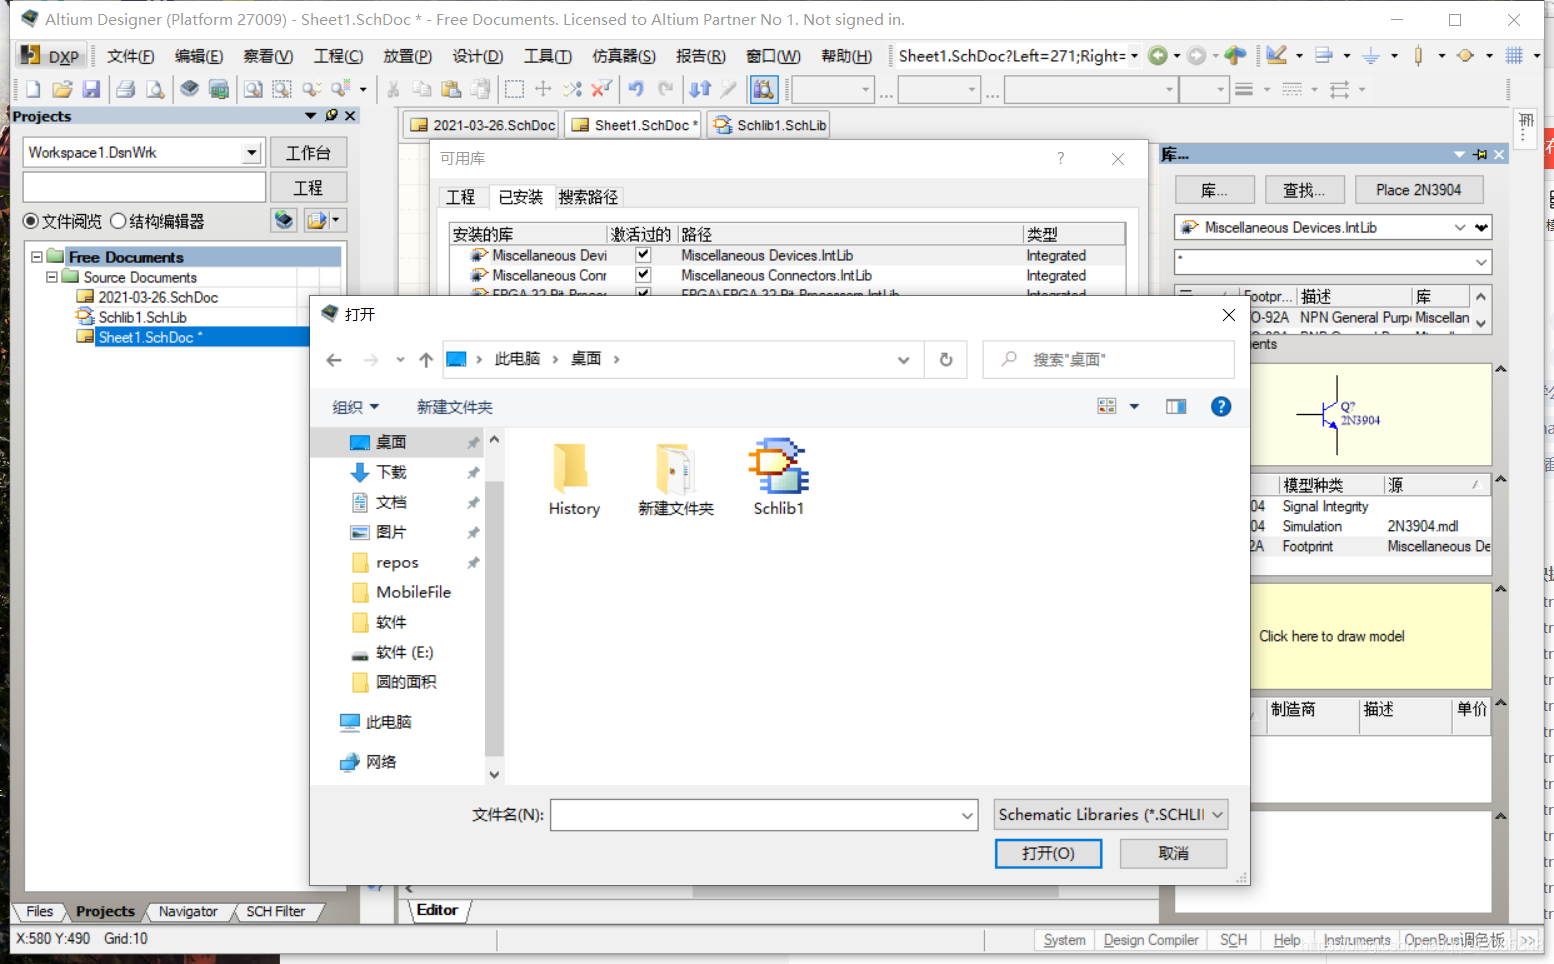Go up one folder level in dialog
This screenshot has width=1554, height=964.
[426, 360]
